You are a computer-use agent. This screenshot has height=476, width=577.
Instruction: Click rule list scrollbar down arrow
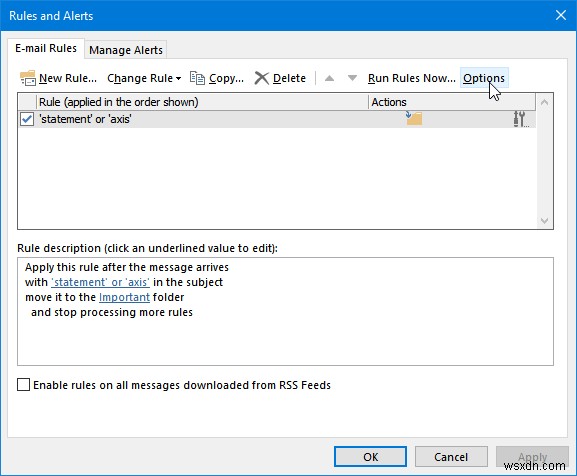coord(544,221)
